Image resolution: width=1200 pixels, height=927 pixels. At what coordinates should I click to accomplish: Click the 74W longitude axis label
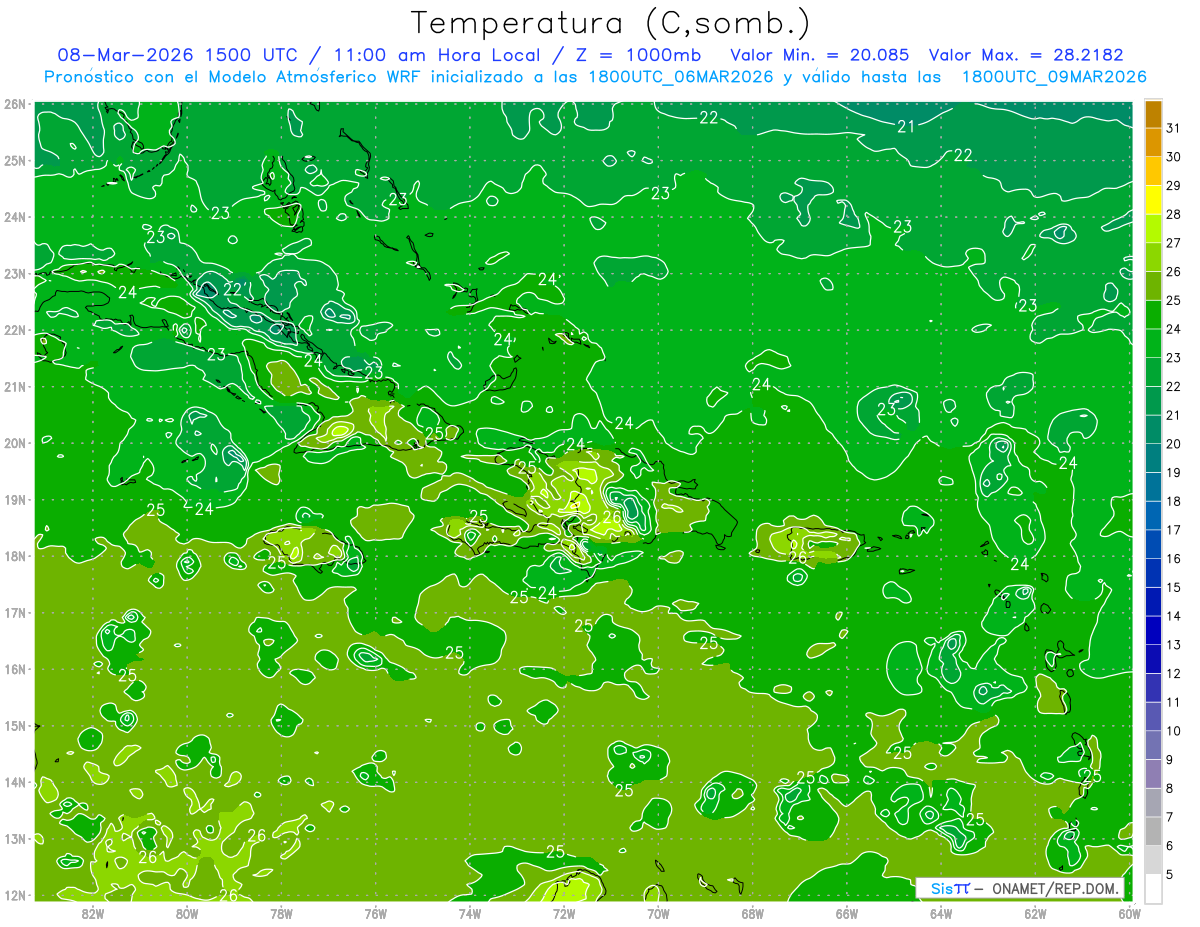[x=469, y=913]
